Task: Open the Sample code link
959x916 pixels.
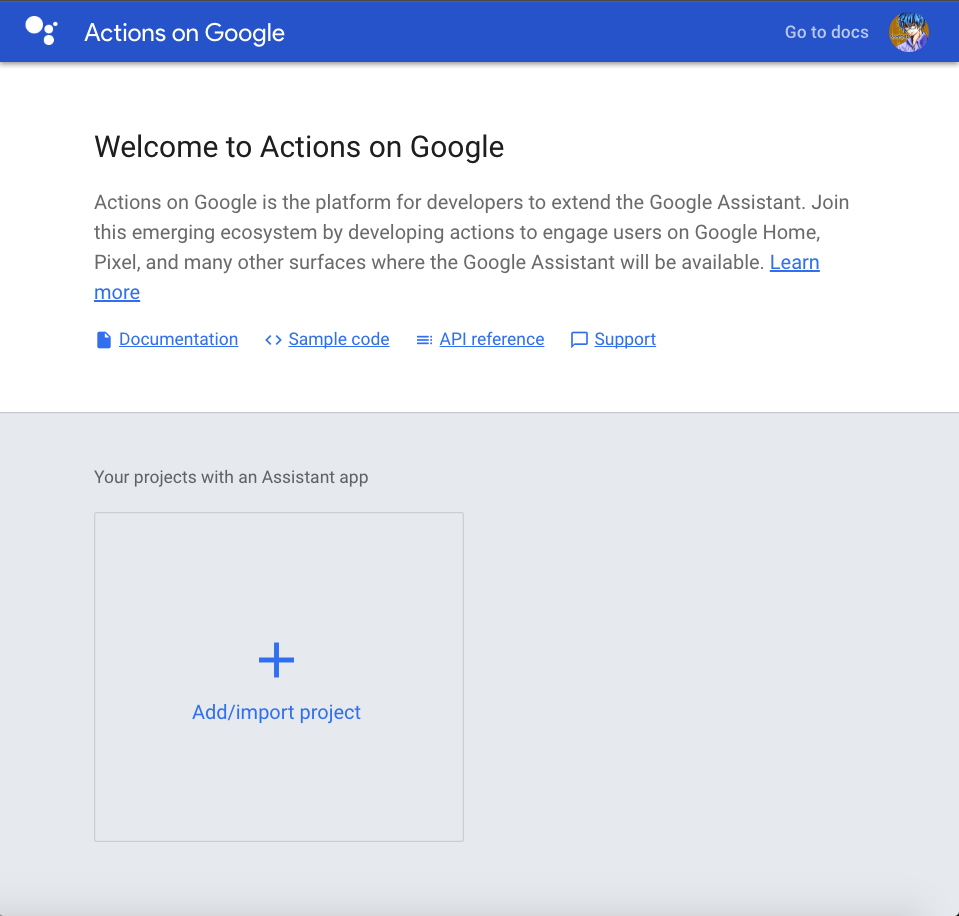Action: point(339,339)
